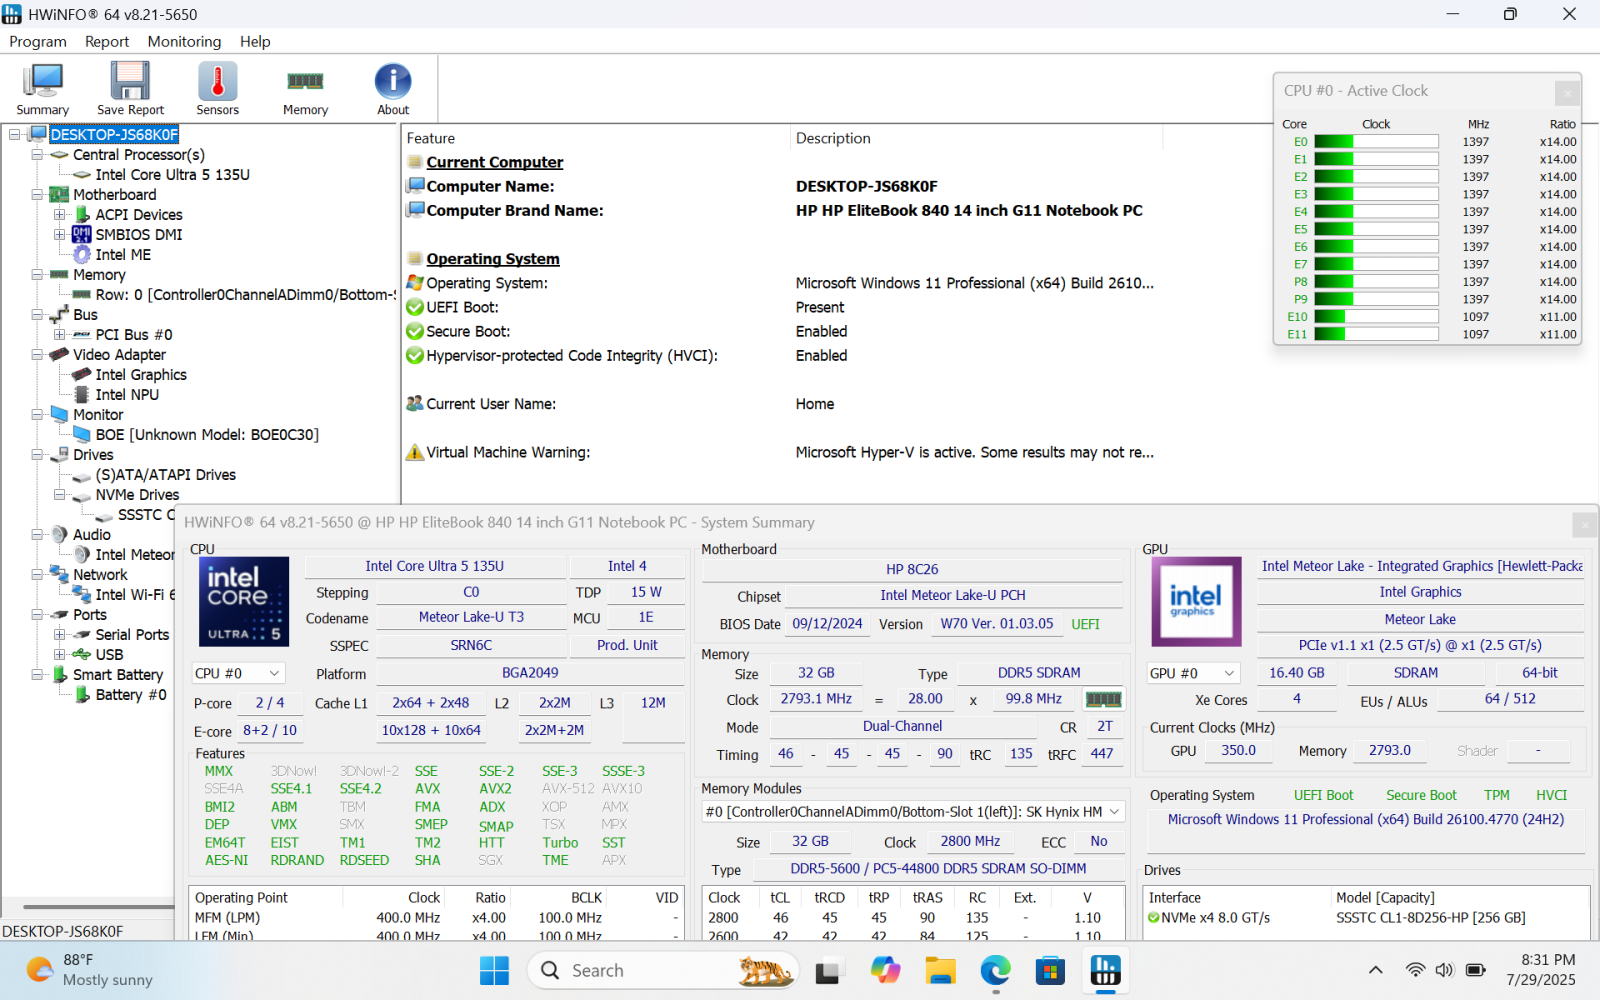Click the SMBIOS DMI tree icon
This screenshot has width=1600, height=1000.
(x=81, y=235)
